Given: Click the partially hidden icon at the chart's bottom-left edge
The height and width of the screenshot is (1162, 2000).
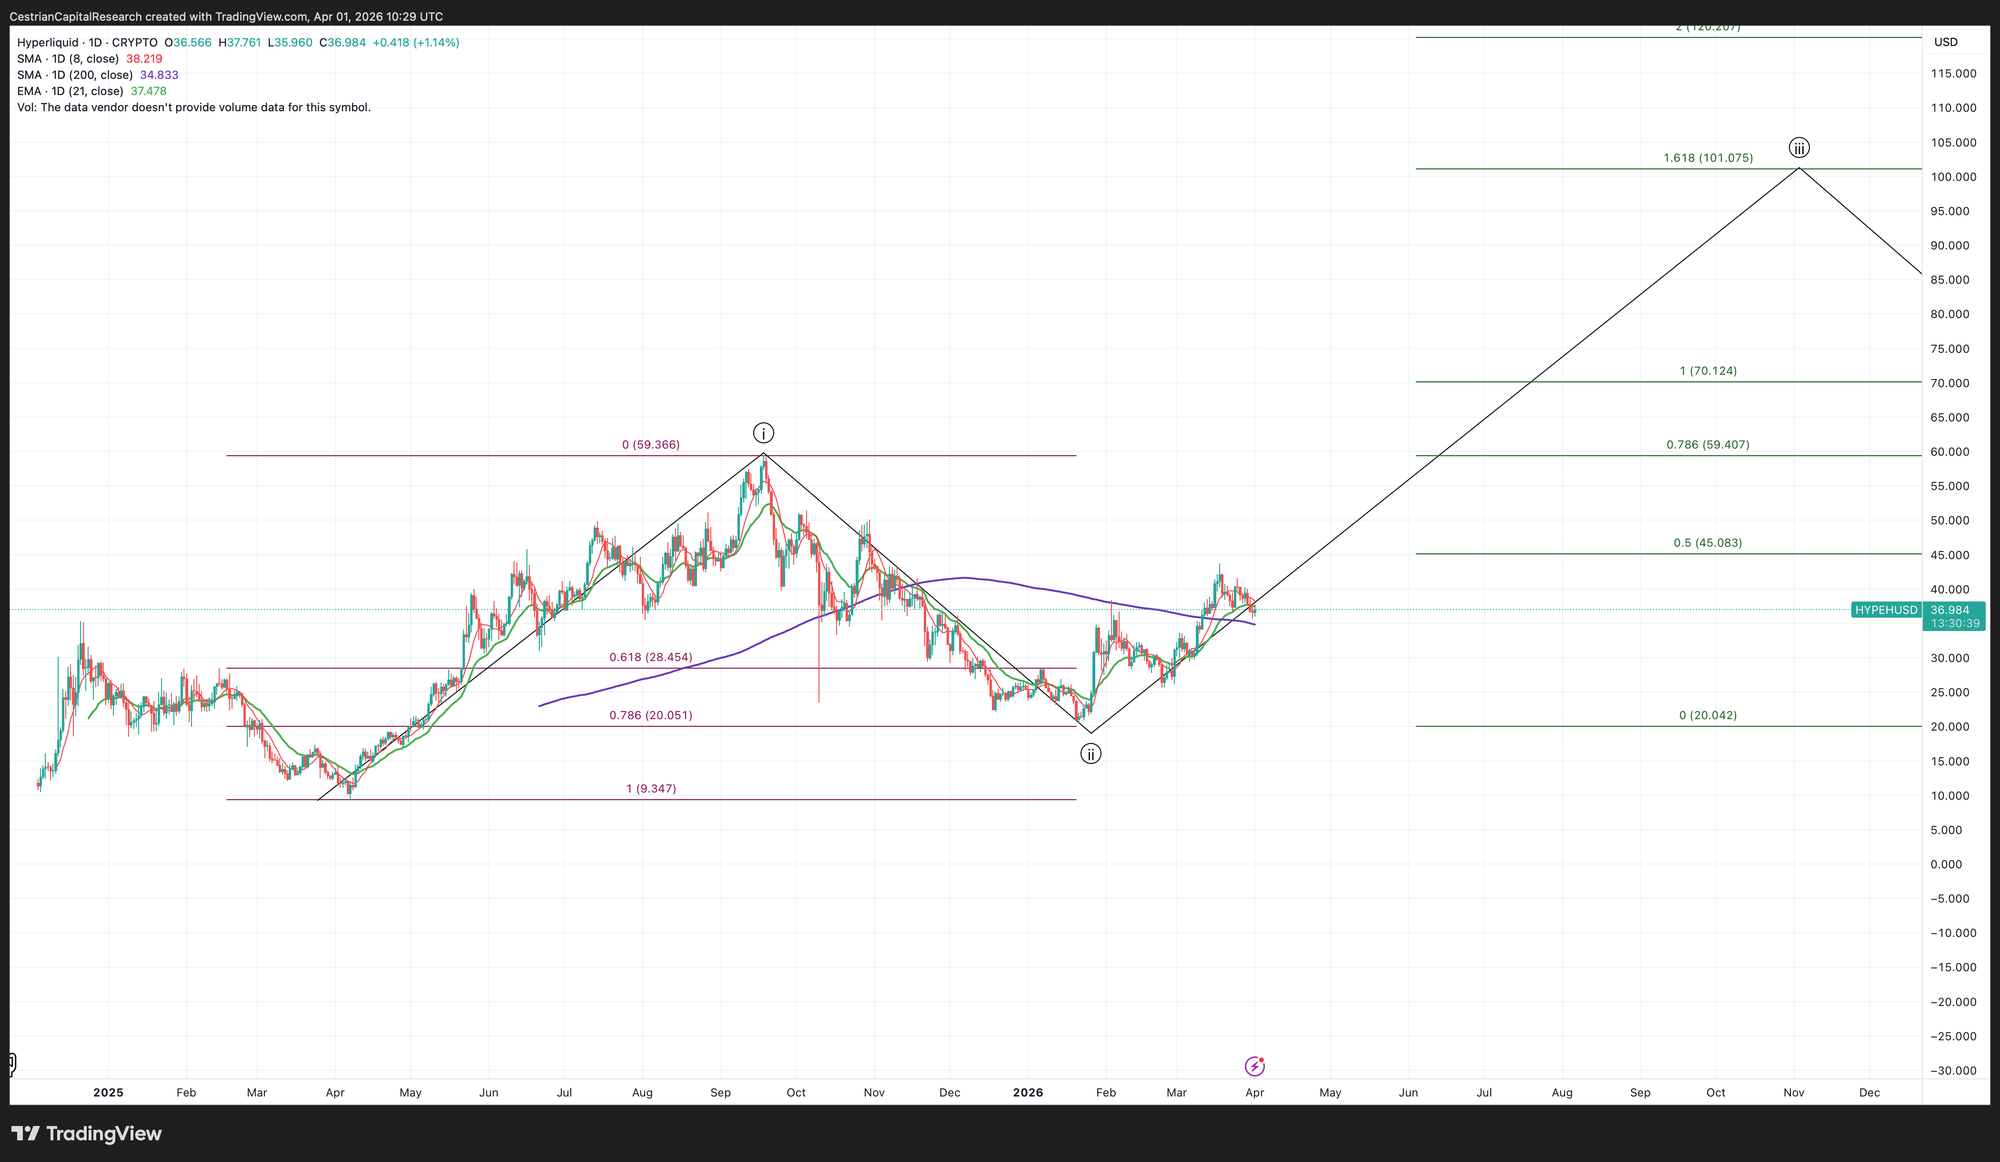Looking at the screenshot, I should click(x=11, y=1063).
